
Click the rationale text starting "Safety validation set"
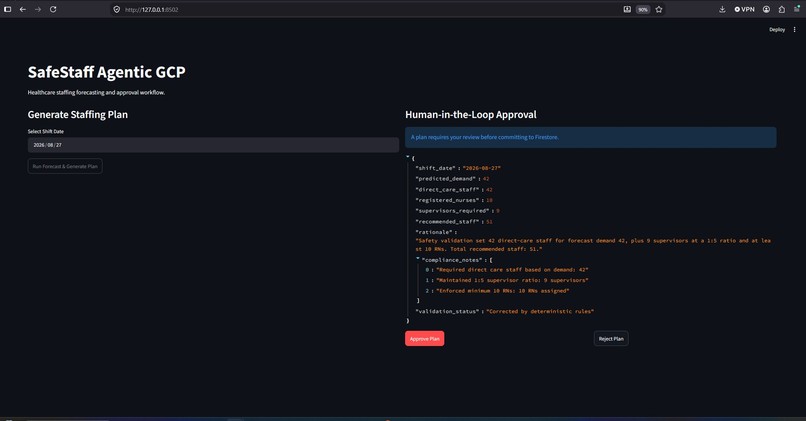(593, 245)
